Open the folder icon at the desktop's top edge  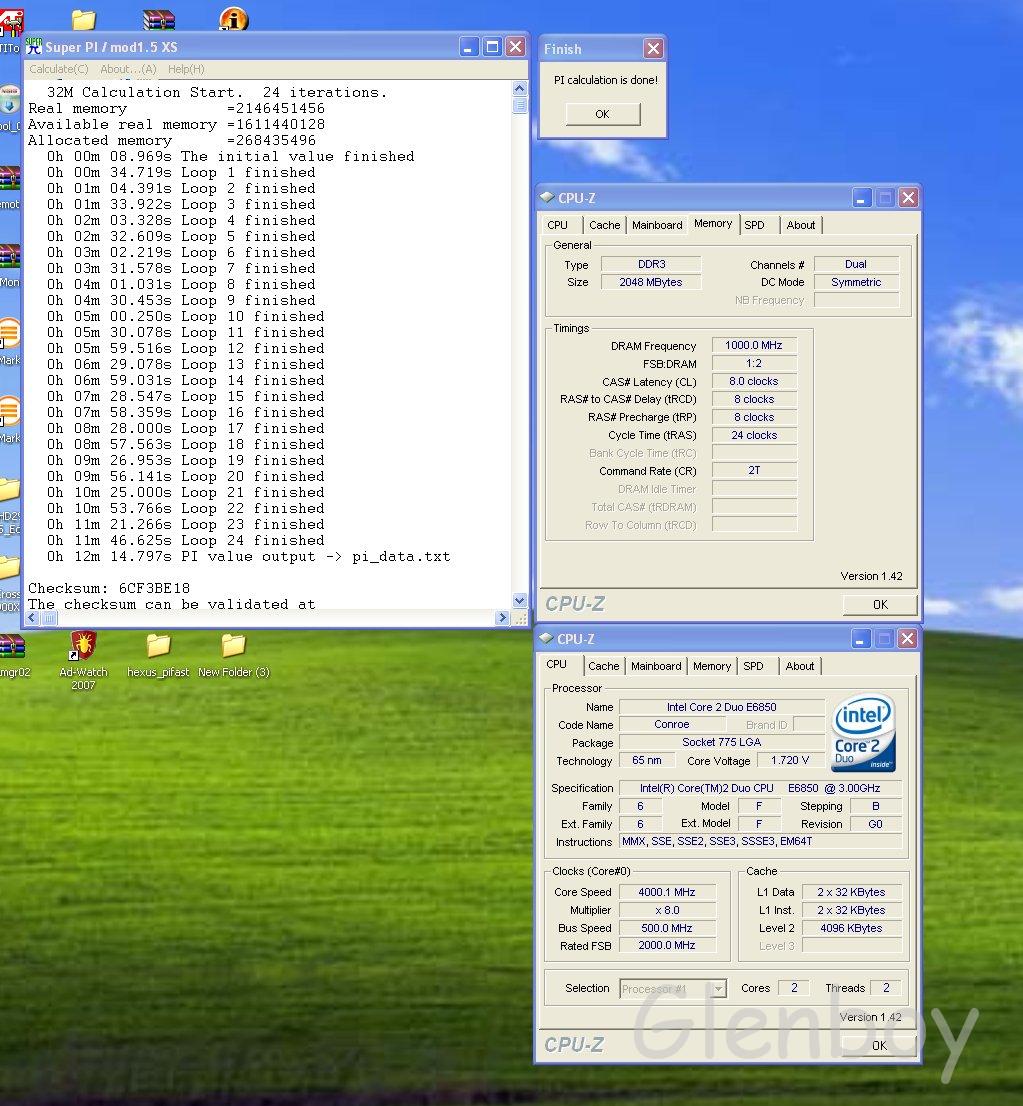(x=84, y=19)
